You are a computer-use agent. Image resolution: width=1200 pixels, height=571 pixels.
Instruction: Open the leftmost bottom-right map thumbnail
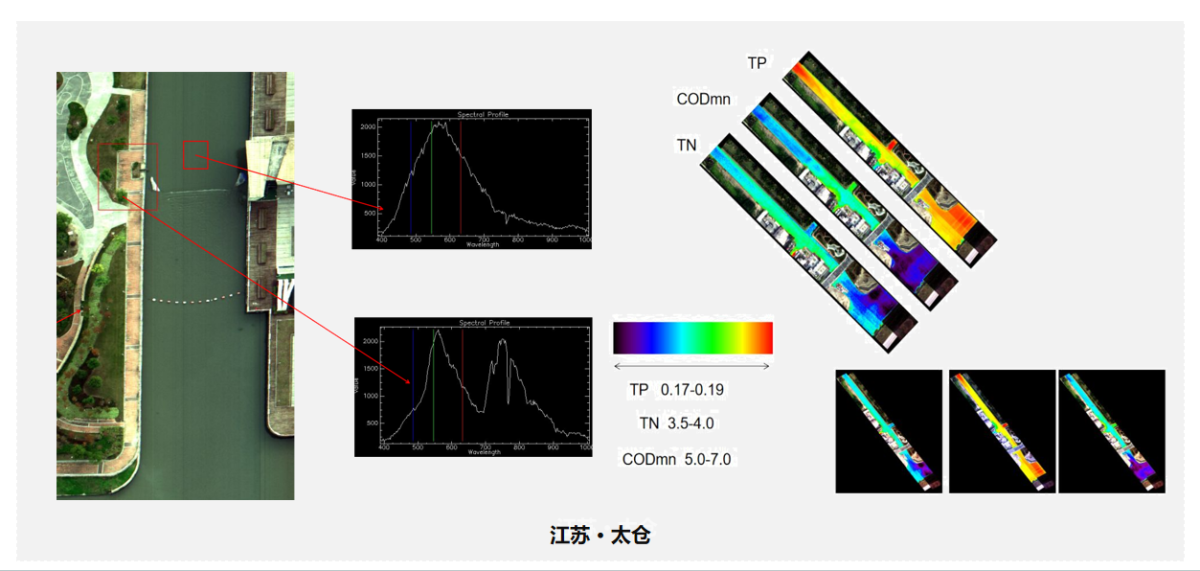coord(889,431)
